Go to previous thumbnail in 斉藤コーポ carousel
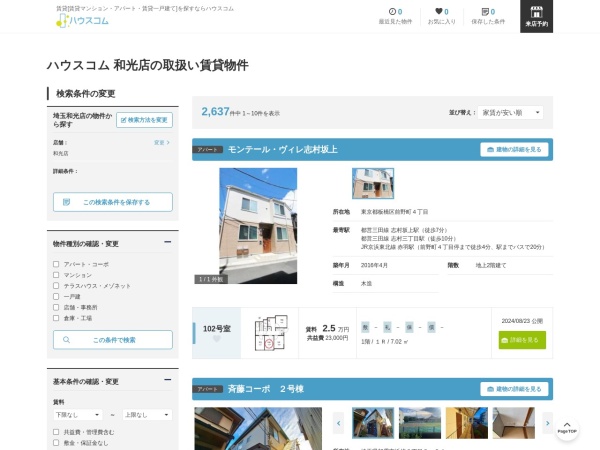 click(x=338, y=423)
